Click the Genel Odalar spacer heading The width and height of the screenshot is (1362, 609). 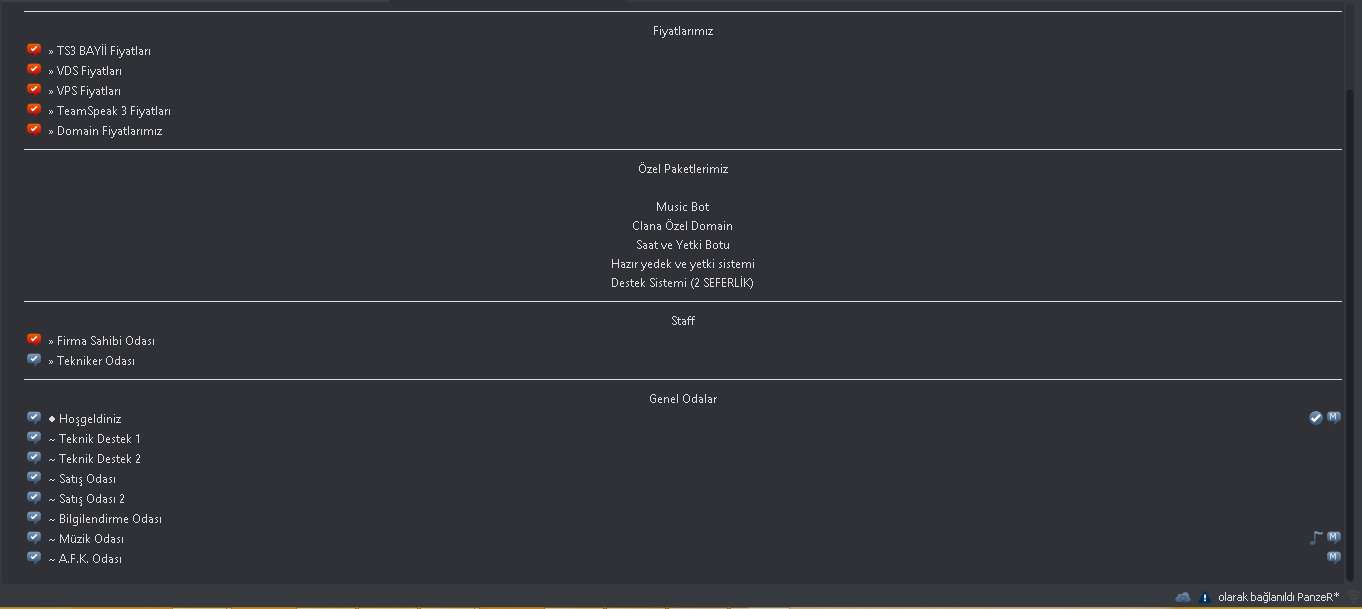[x=683, y=399]
